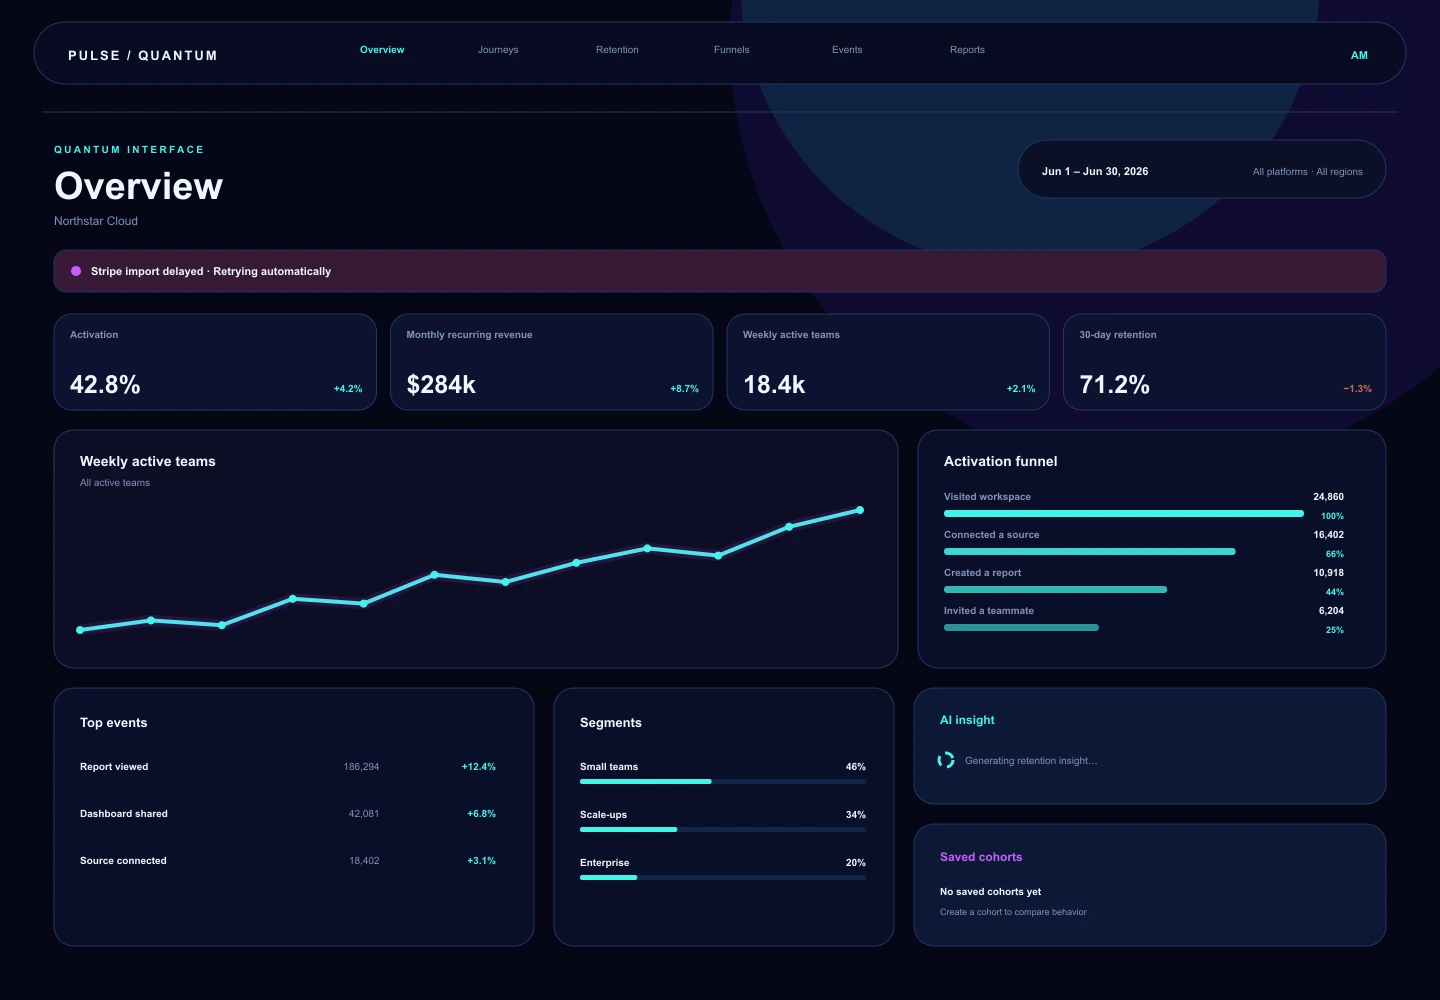Viewport: 1440px width, 1000px height.
Task: Click the All active teams chart subtitle
Action: [x=115, y=483]
